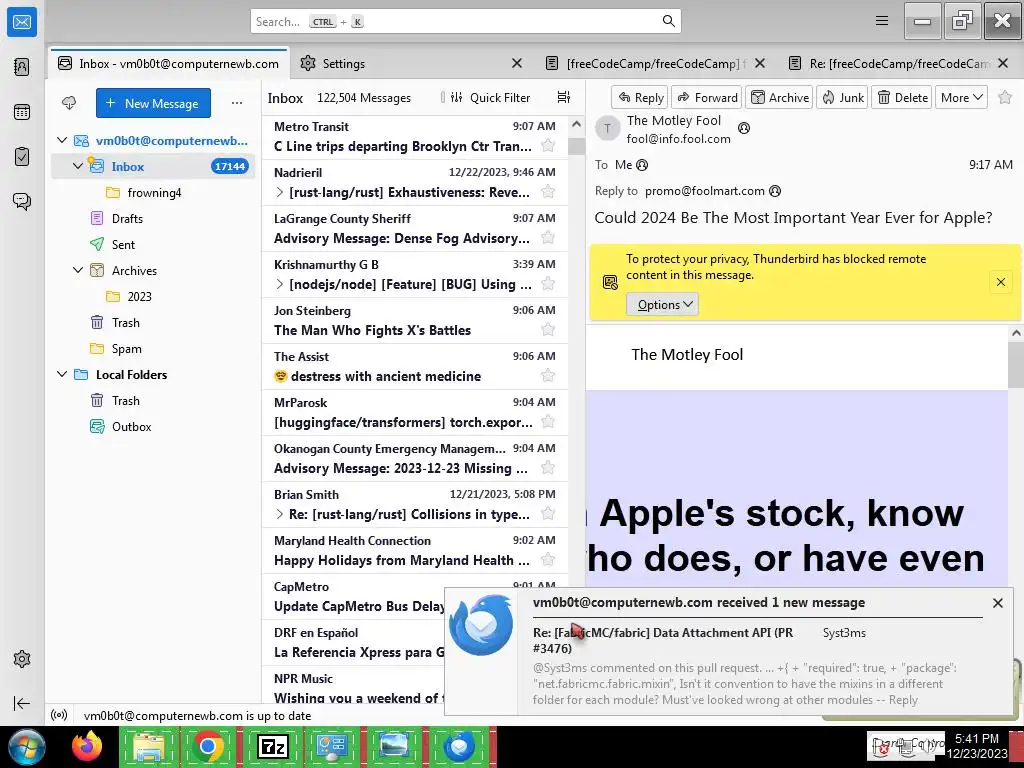Open the file explorer taskbar icon
Viewport: 1024px width, 768px height.
[x=149, y=746]
